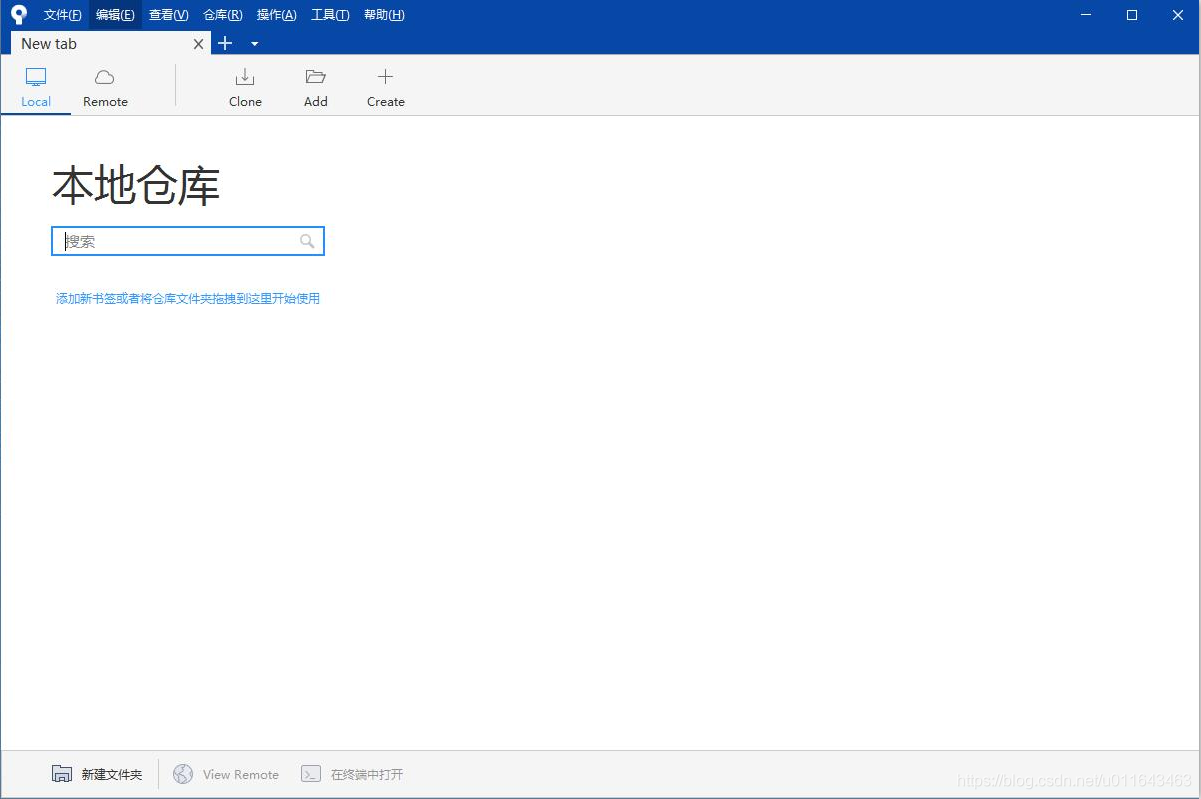
Task: Click the 新建文件夹 folder icon
Action: (x=62, y=773)
